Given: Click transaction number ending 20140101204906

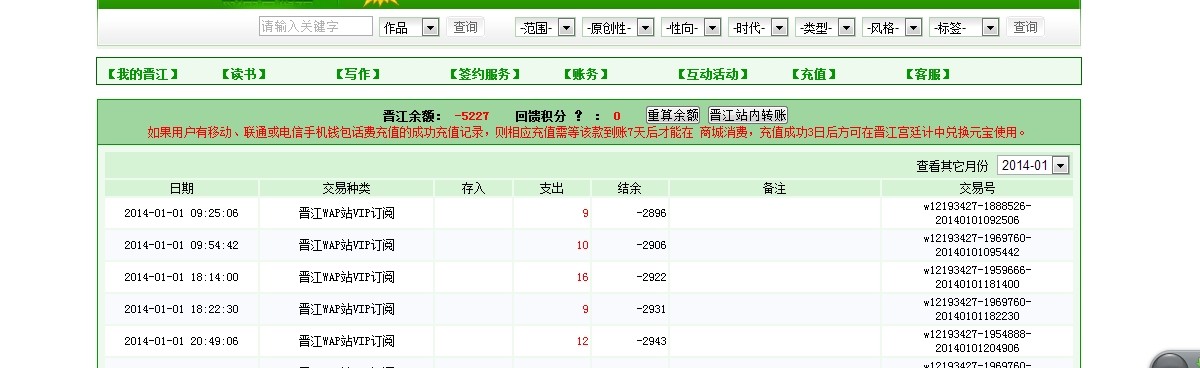Looking at the screenshot, I should coord(977,341).
